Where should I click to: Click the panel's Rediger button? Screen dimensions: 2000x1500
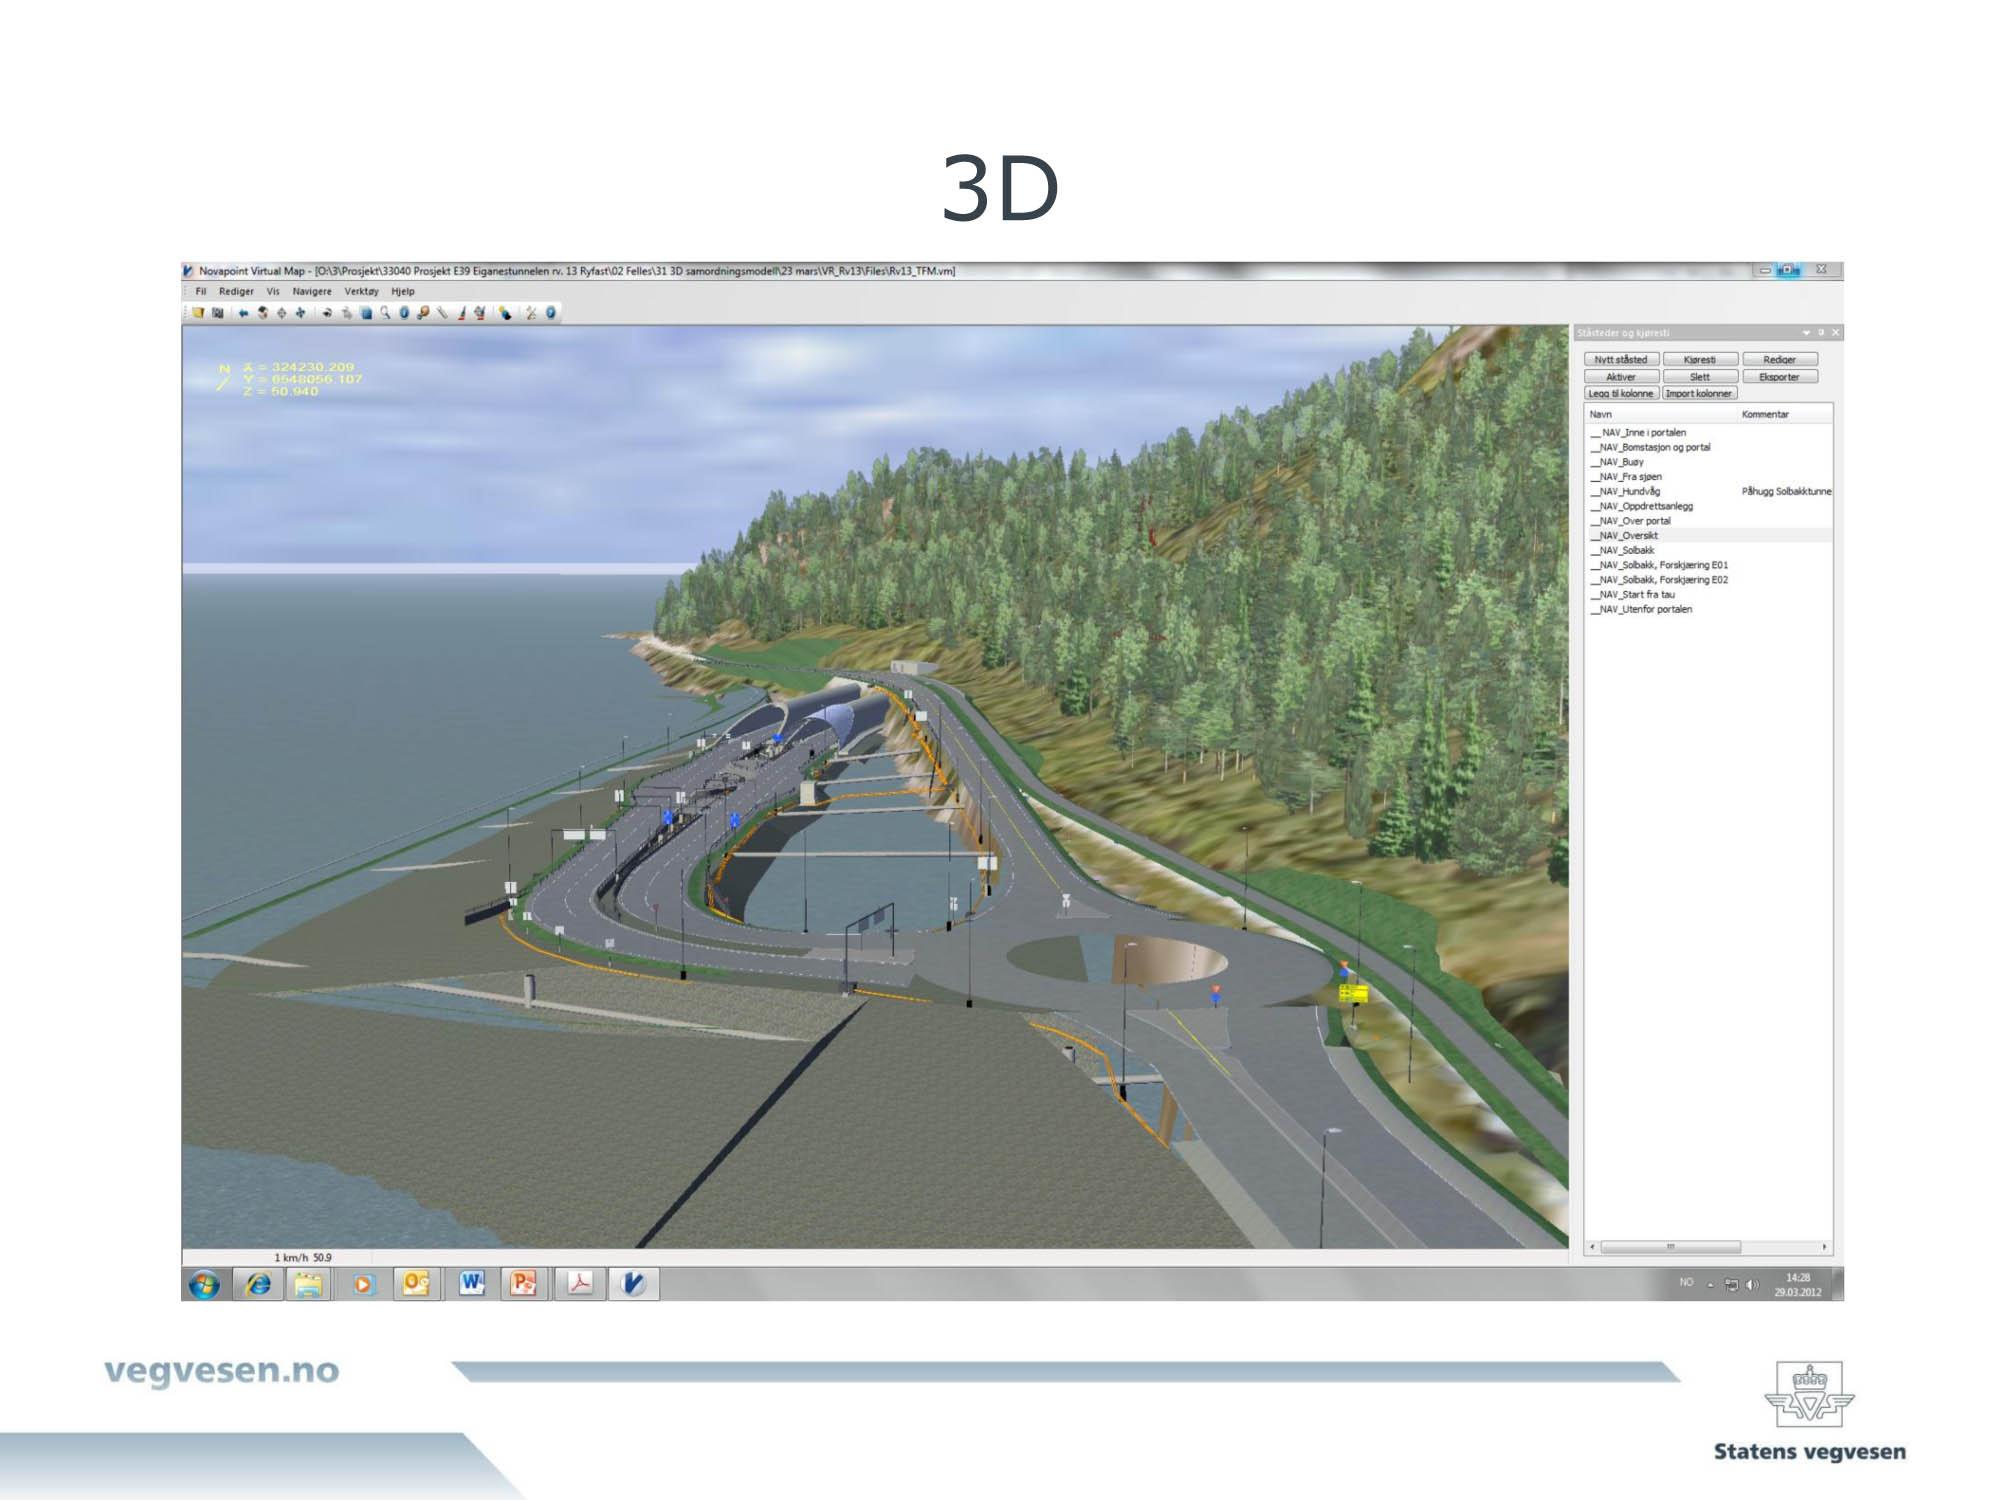coord(1779,359)
